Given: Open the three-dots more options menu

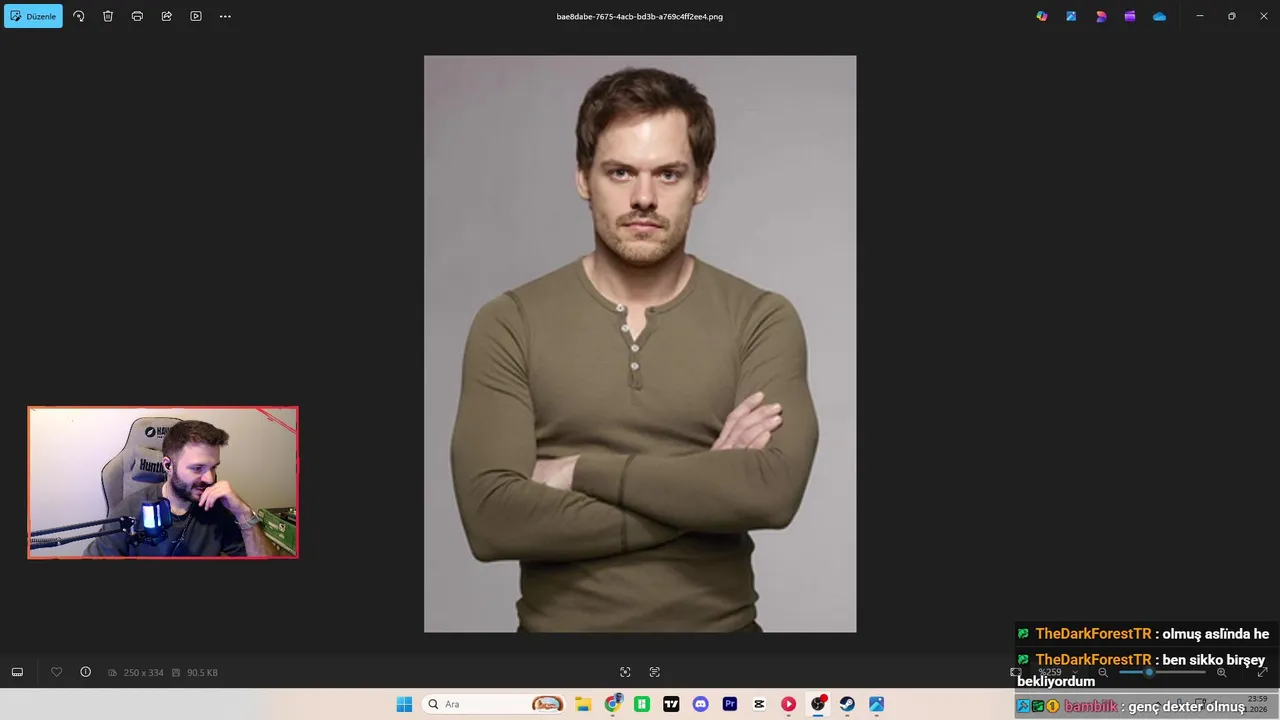Looking at the screenshot, I should tap(225, 16).
